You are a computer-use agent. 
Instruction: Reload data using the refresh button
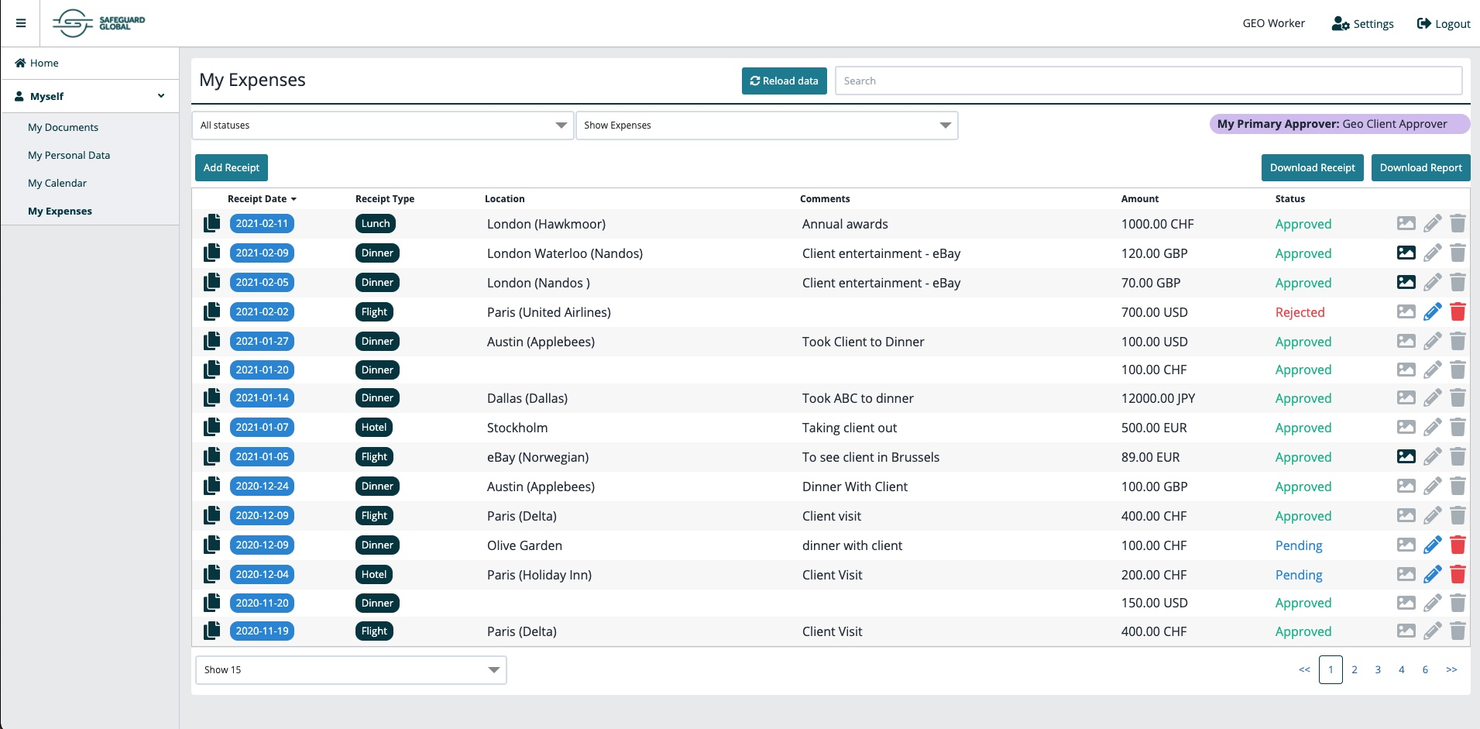[784, 81]
